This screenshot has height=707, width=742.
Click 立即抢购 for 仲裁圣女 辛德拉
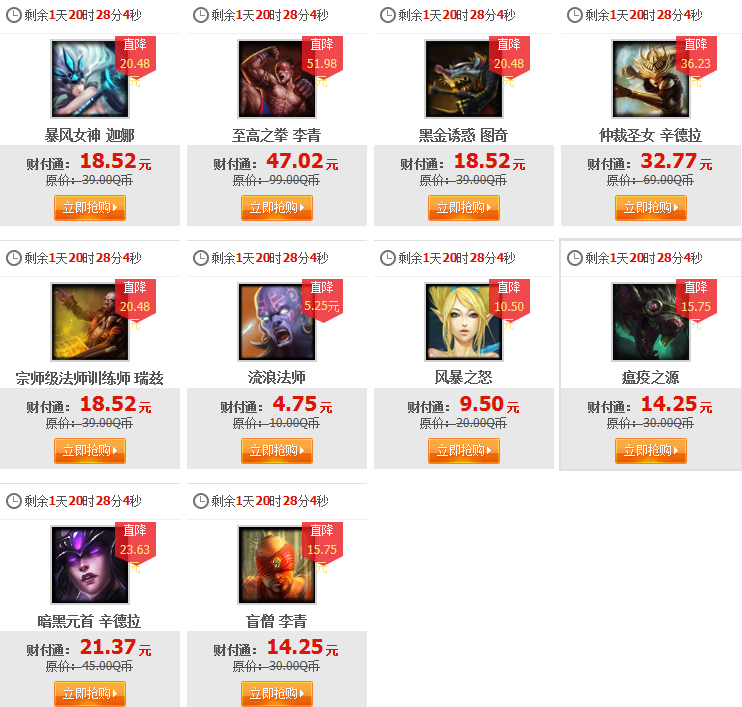point(651,208)
